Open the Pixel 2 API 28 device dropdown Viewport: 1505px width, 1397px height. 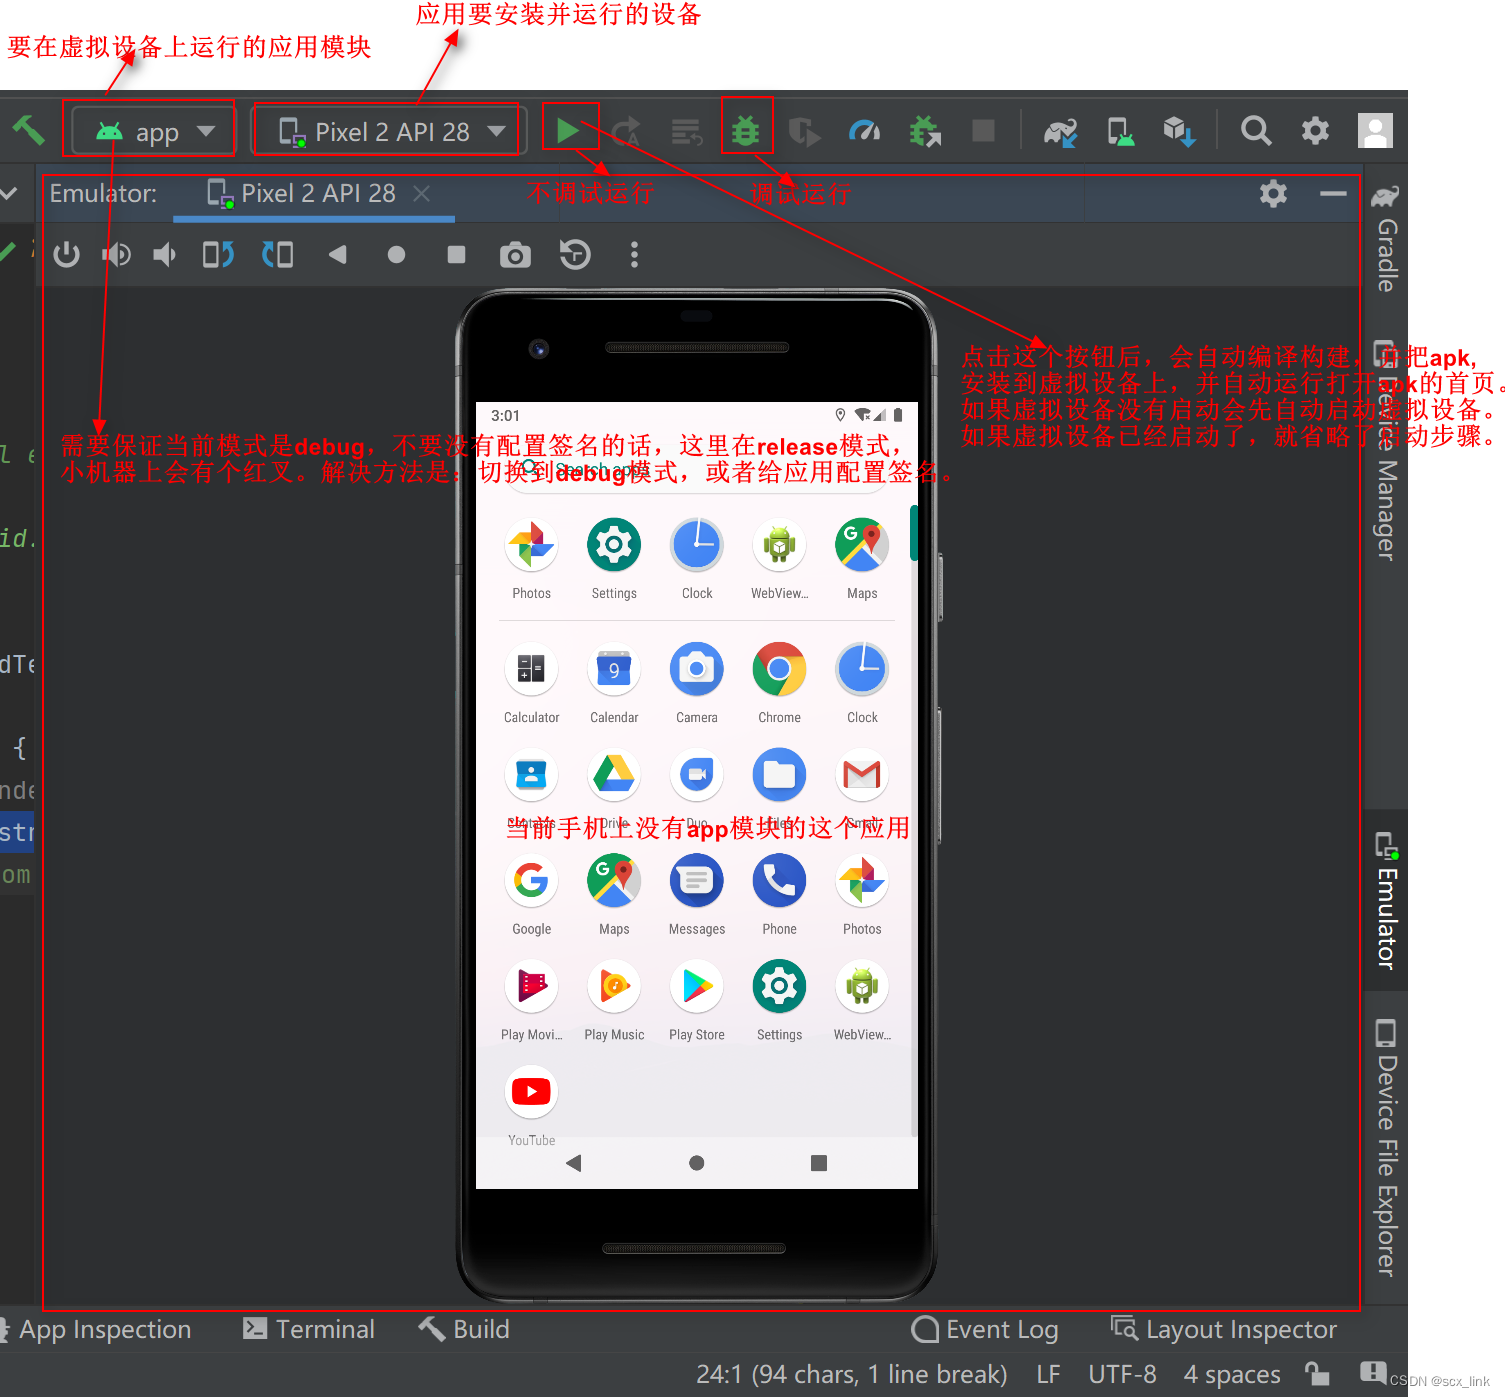[x=390, y=131]
